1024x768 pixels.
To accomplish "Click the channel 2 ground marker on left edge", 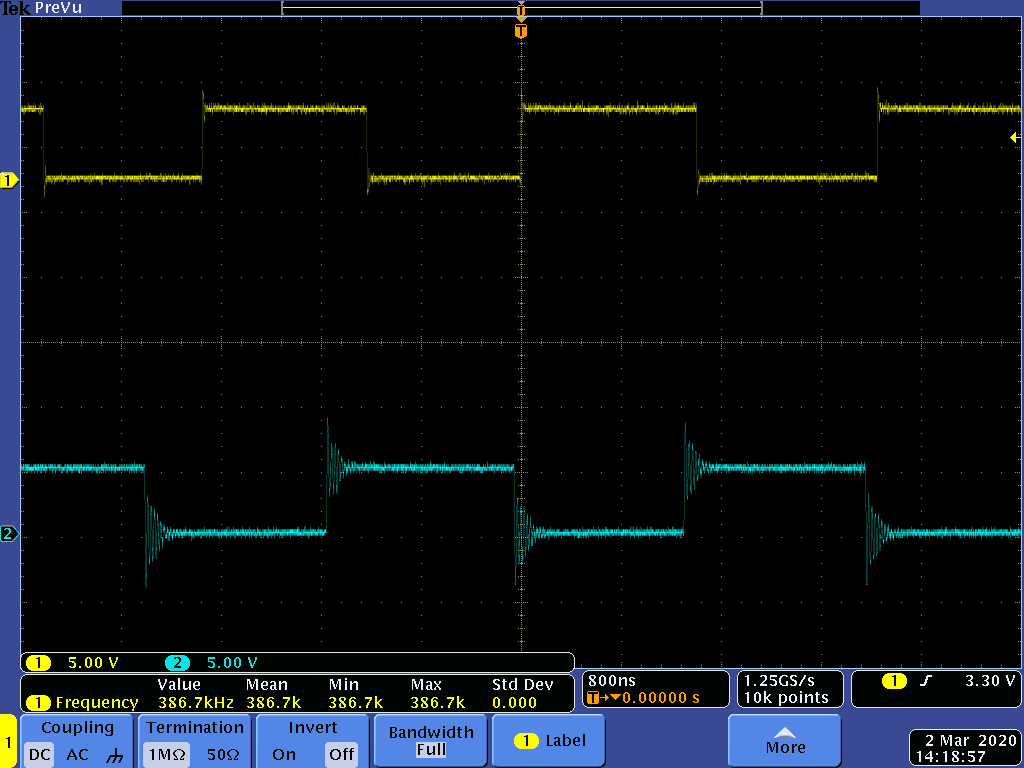I will pos(8,534).
